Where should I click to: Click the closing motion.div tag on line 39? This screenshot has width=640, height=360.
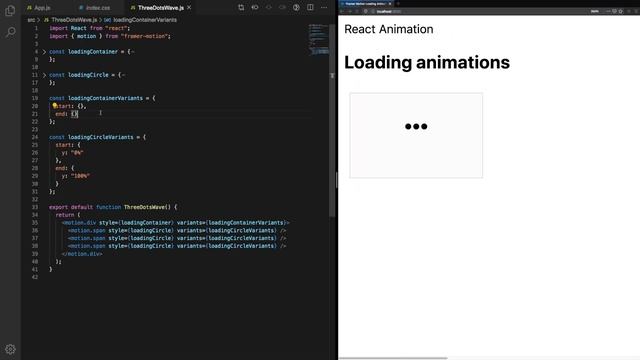coord(82,254)
